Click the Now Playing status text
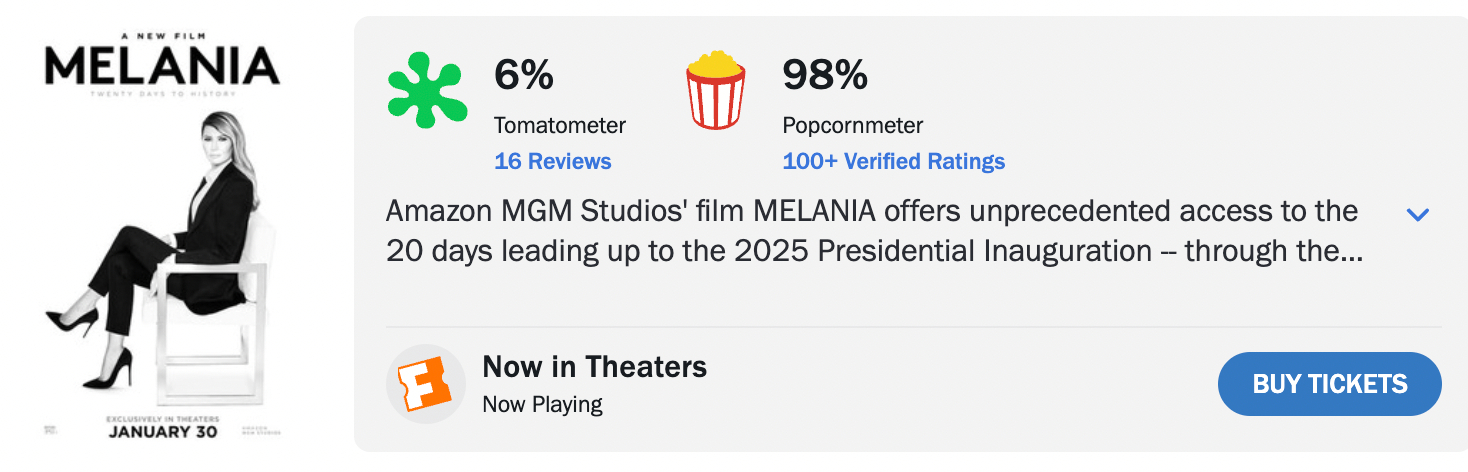 [x=542, y=404]
